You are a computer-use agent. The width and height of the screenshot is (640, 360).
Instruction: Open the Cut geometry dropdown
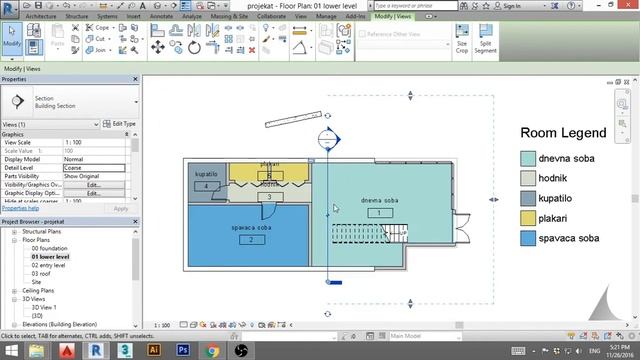110,39
